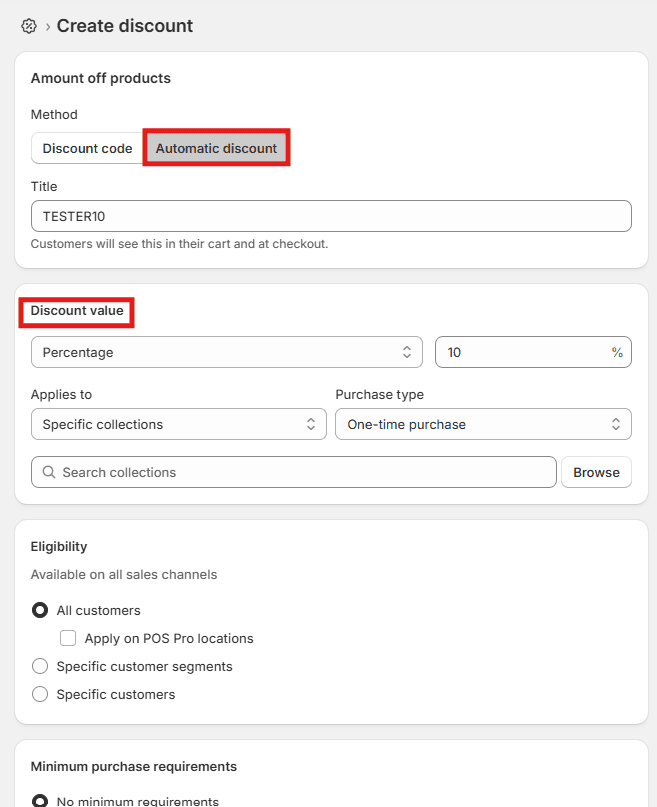The image size is (657, 807).
Task: Focus the discount value field showing 10
Action: click(520, 352)
